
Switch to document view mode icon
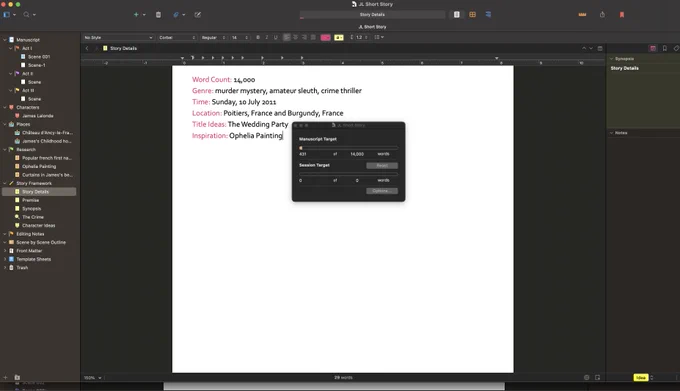(457, 14)
